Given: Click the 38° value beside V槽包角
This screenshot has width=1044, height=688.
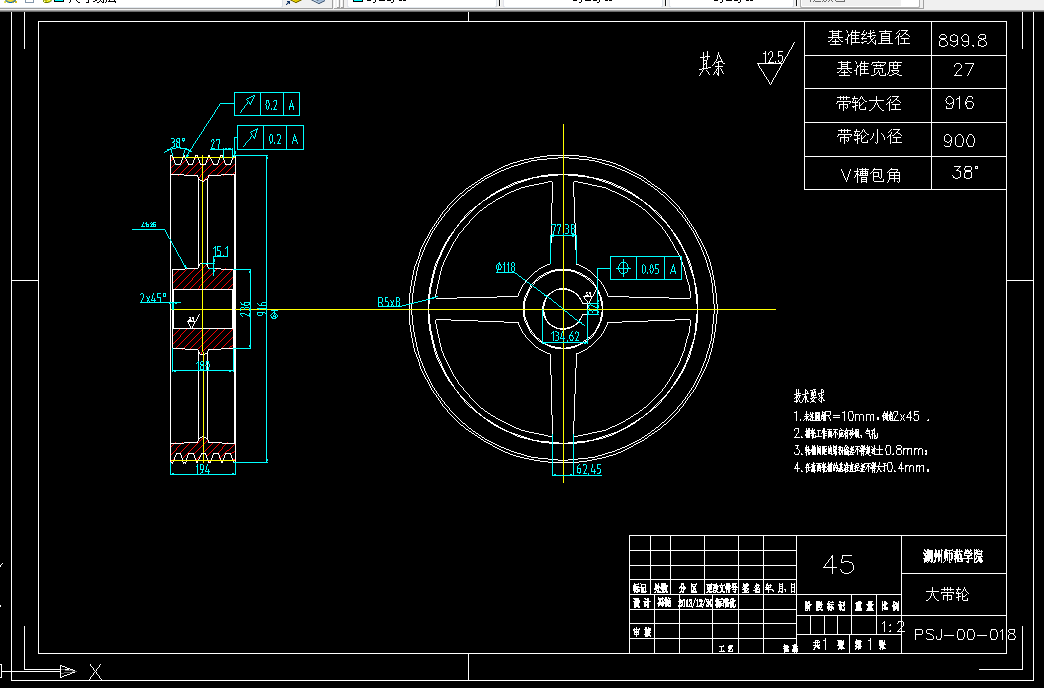Looking at the screenshot, I should coord(965,172).
